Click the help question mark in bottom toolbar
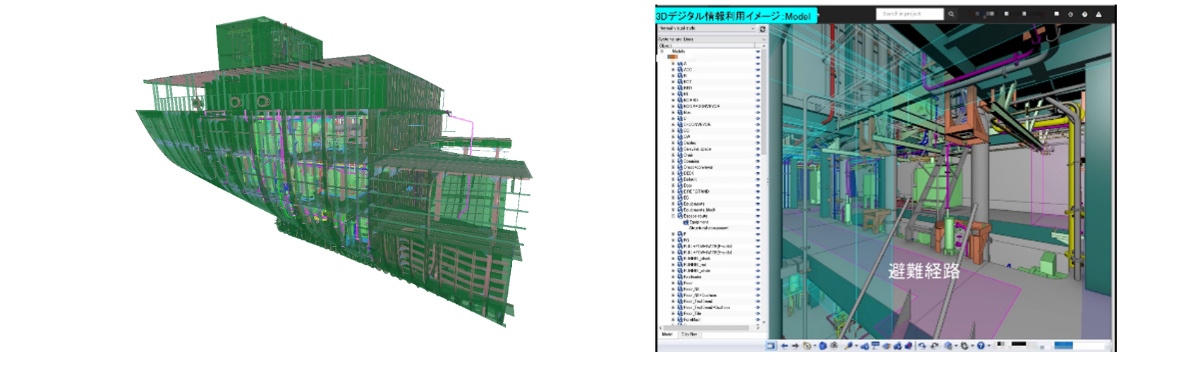This screenshot has width=1200, height=373. click(981, 346)
